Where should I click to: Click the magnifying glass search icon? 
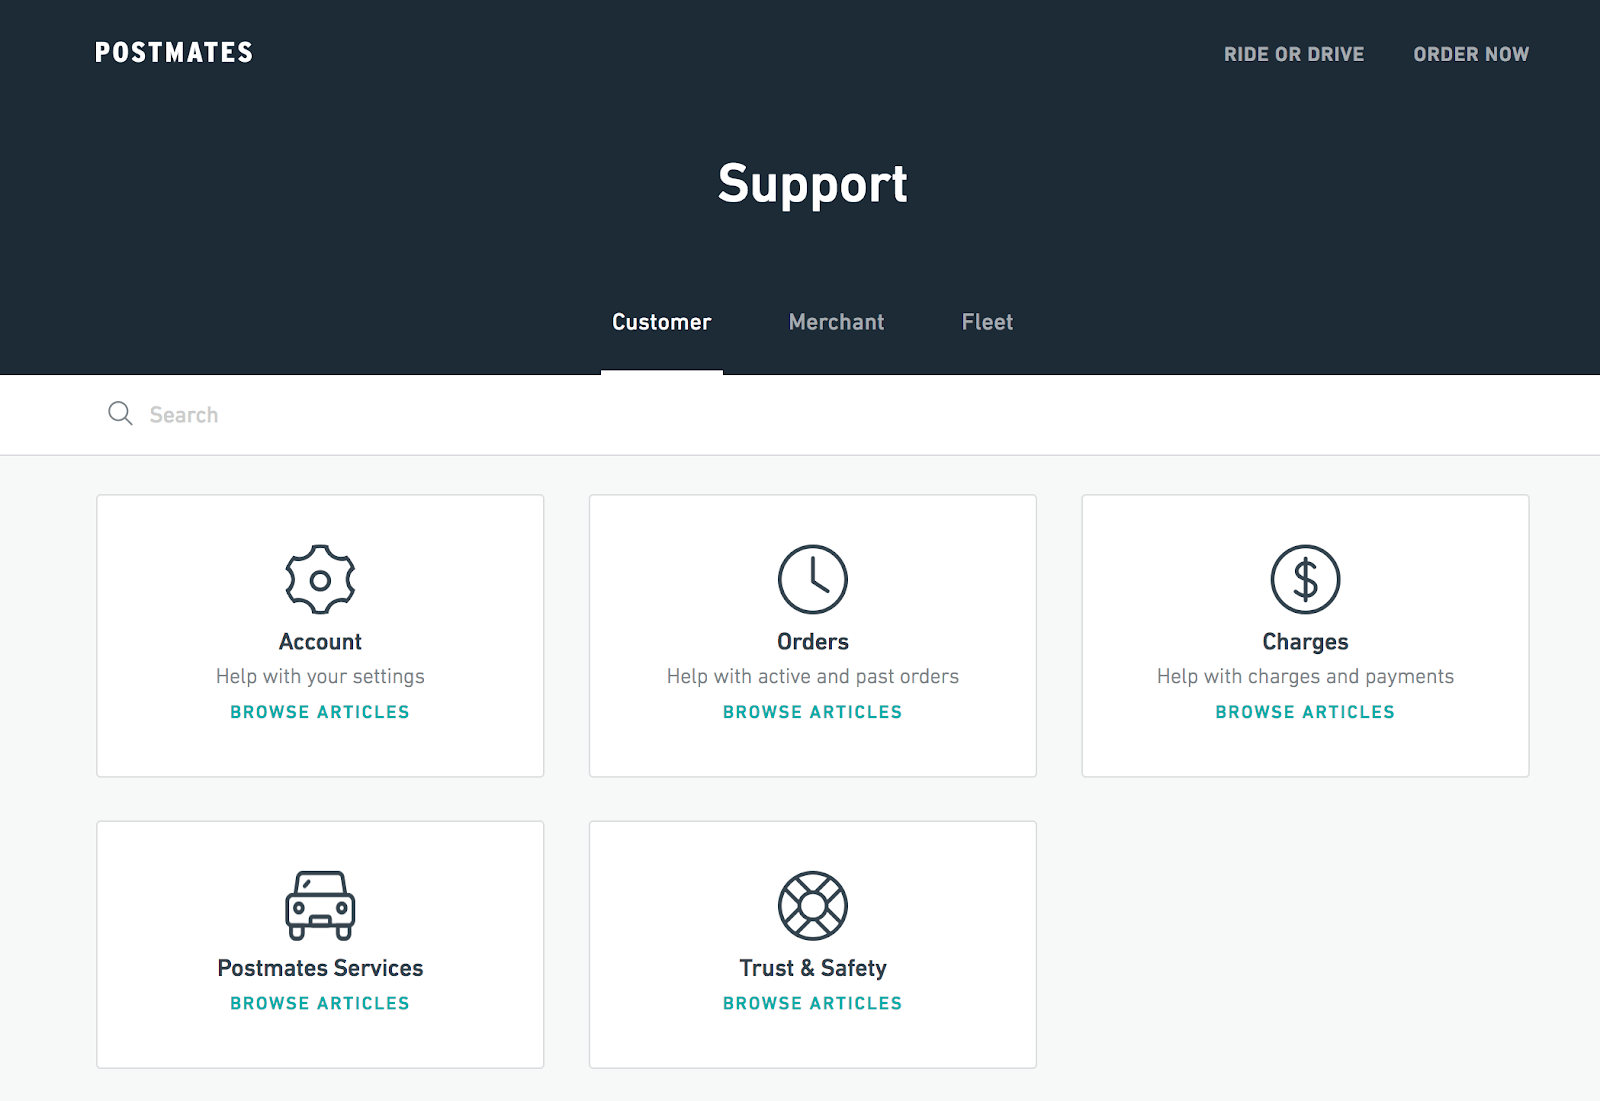(120, 413)
